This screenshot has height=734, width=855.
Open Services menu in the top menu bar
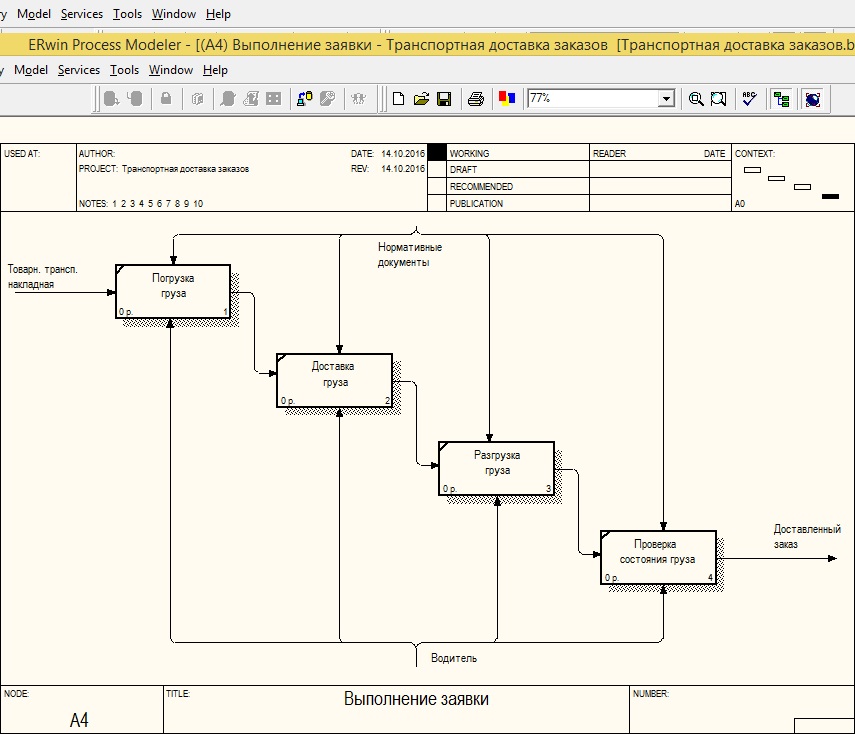[82, 14]
